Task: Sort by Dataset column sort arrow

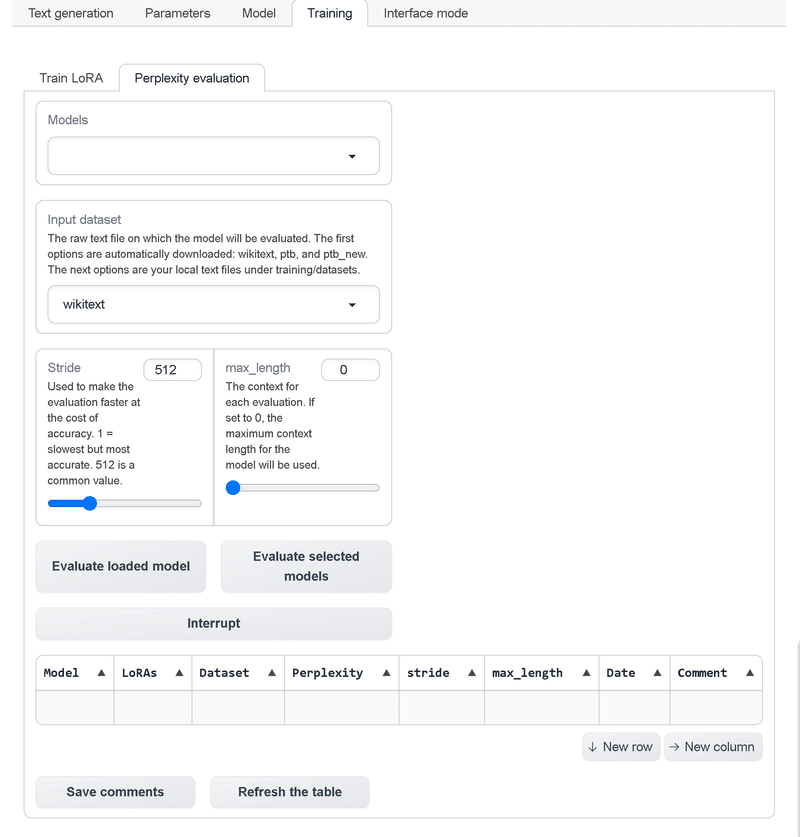Action: pos(271,673)
